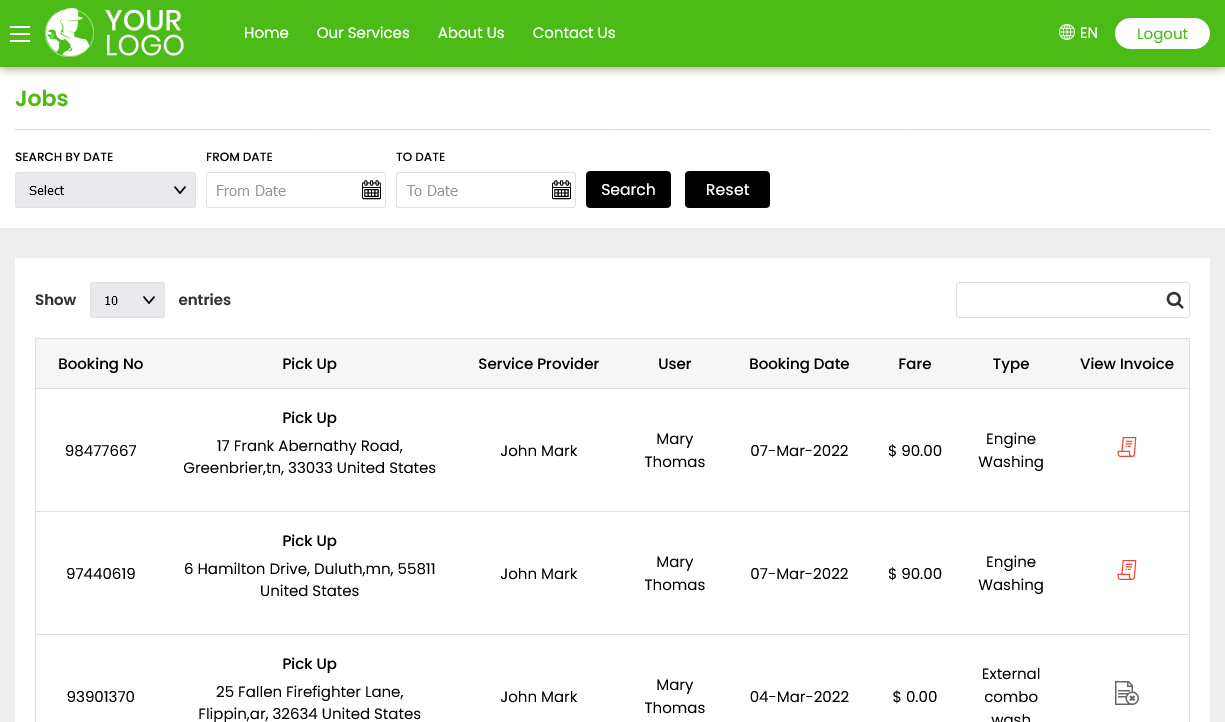The height and width of the screenshot is (722, 1225).
Task: Open the calendar picker for From Date
Action: [x=371, y=189]
